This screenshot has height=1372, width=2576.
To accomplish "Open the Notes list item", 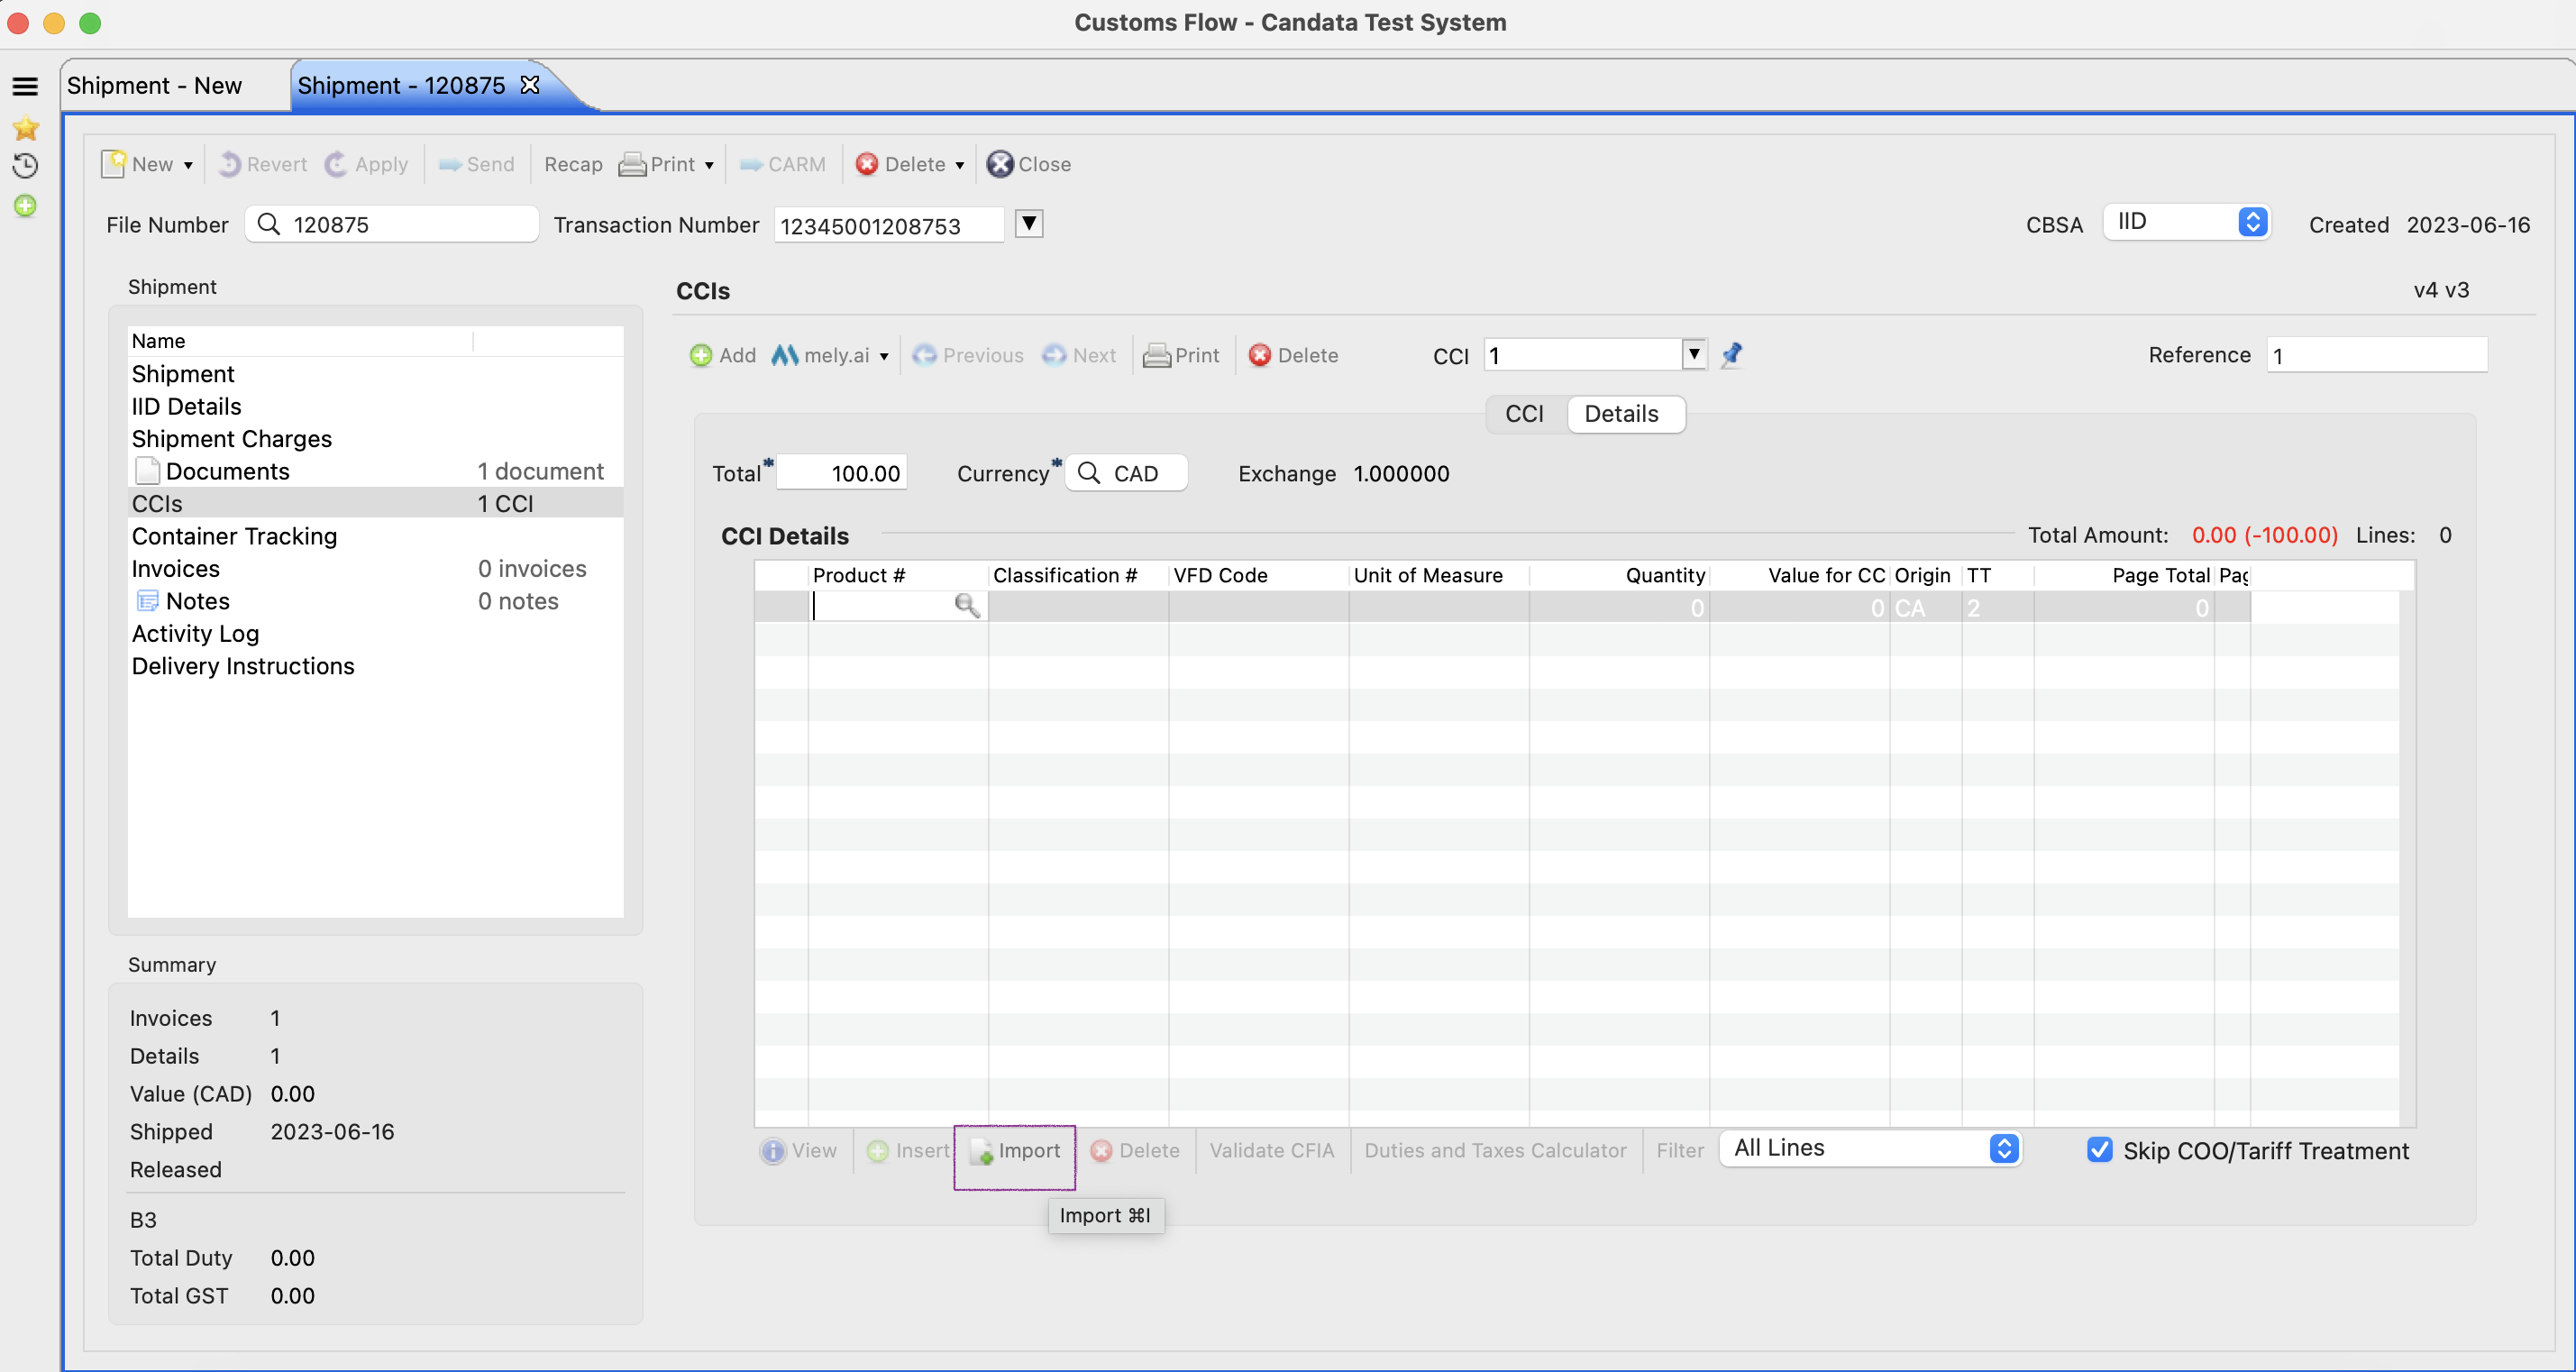I will point(375,601).
